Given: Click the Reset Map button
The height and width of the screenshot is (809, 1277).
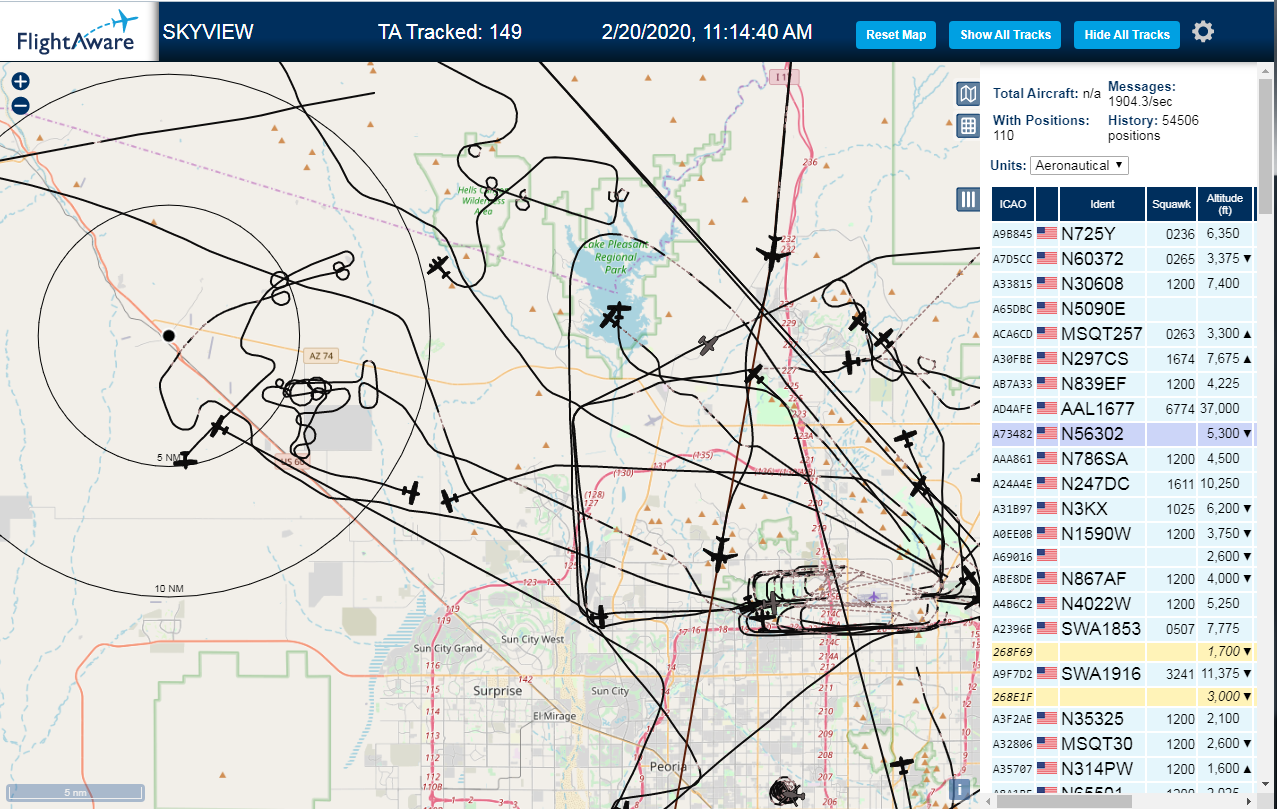Looking at the screenshot, I should [896, 35].
